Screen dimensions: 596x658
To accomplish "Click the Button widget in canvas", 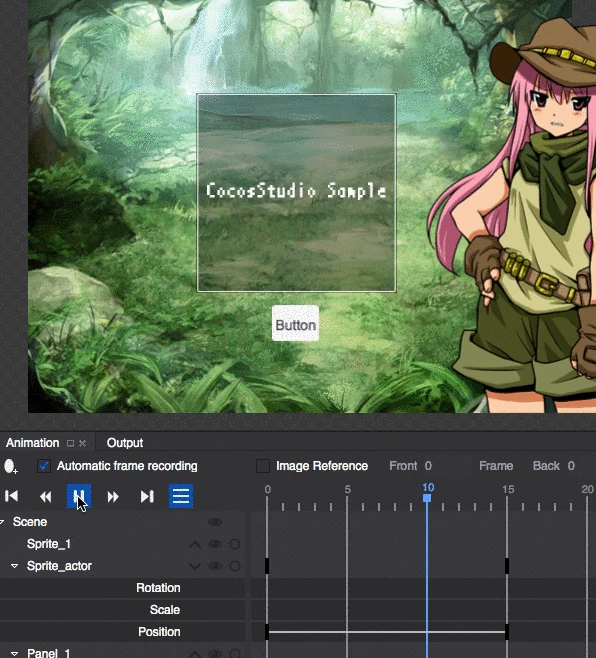I will click(295, 323).
